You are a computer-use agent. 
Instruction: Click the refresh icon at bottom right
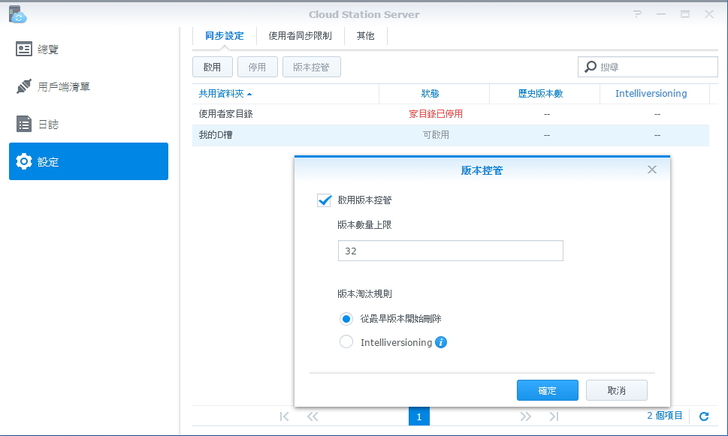tap(704, 416)
